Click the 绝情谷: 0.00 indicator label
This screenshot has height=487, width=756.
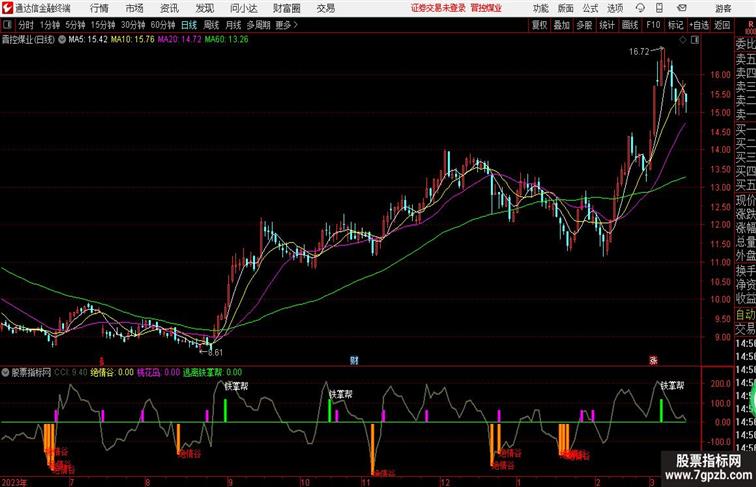point(112,372)
